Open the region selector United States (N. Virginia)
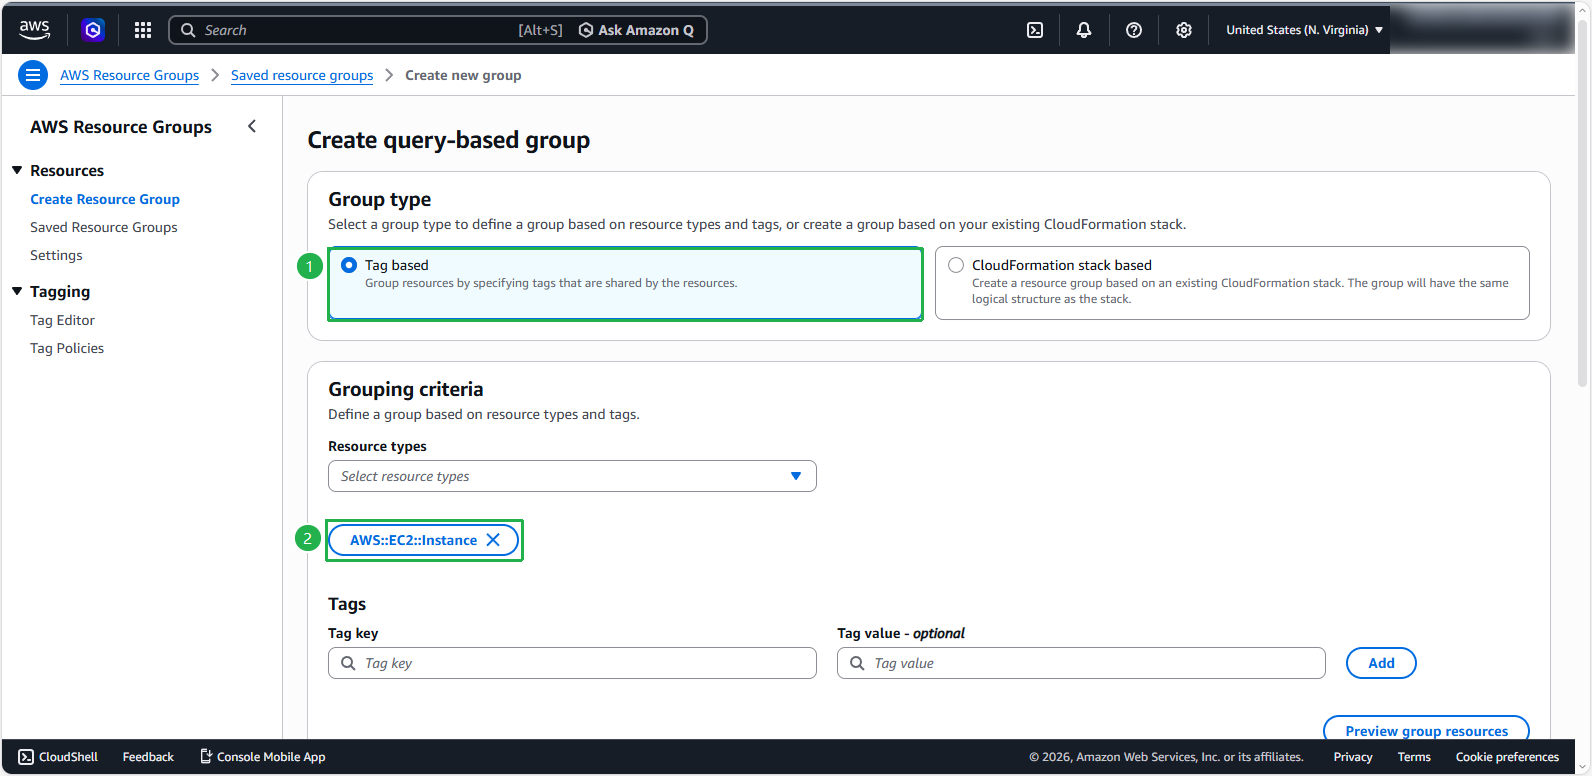This screenshot has height=776, width=1592. click(x=1304, y=30)
